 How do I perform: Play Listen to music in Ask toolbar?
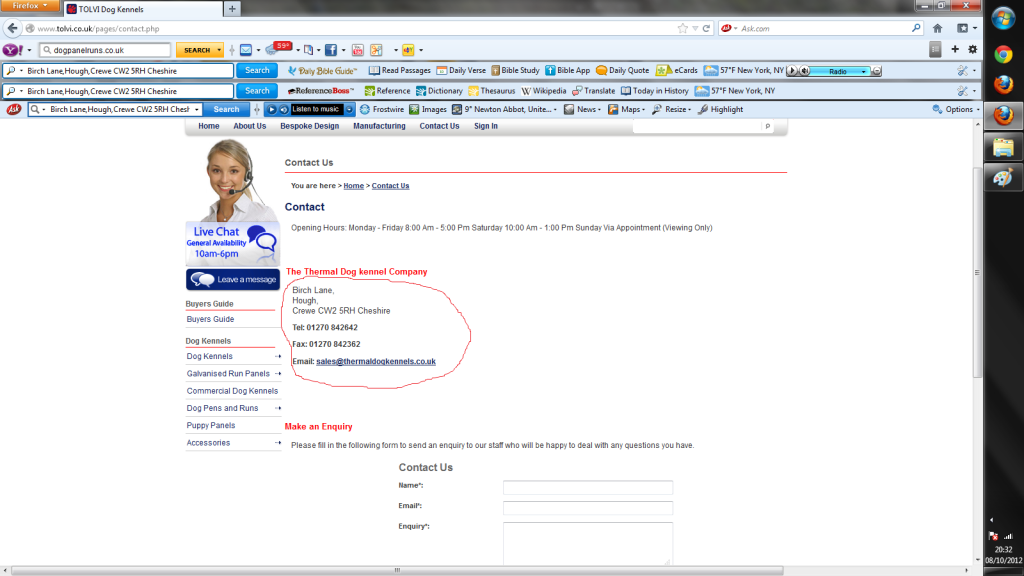[x=272, y=109]
